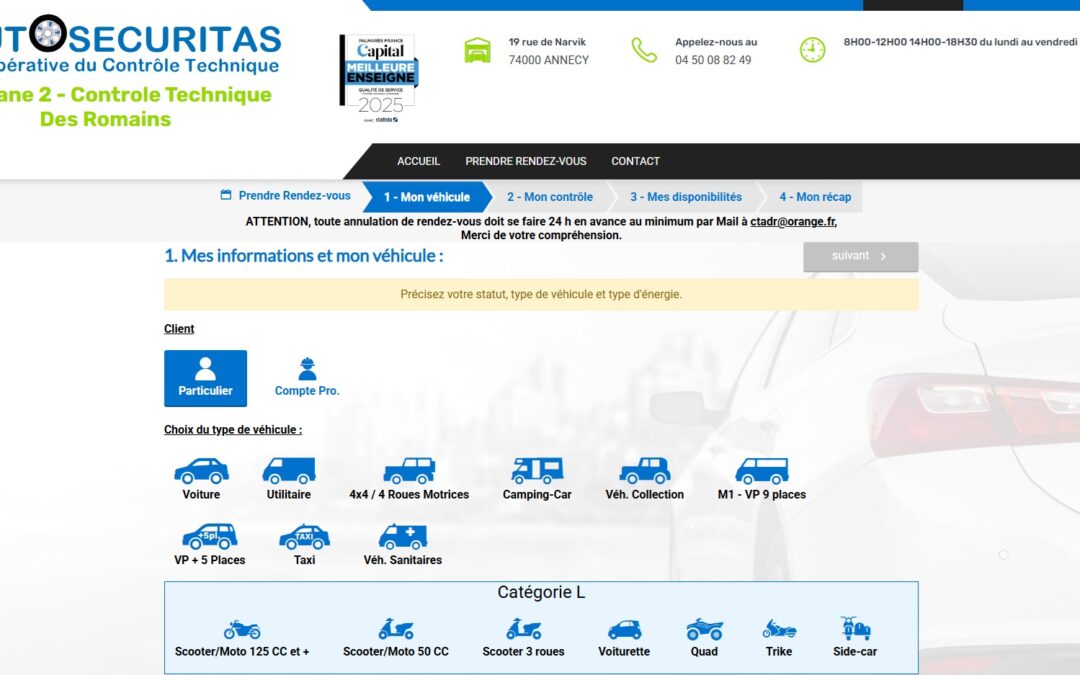Pick the Camping-Car vehicle icon
This screenshot has height=675, width=1080.
click(537, 471)
